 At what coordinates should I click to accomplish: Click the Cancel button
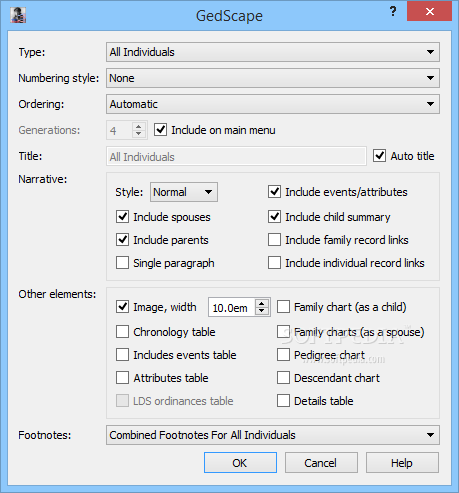click(321, 463)
